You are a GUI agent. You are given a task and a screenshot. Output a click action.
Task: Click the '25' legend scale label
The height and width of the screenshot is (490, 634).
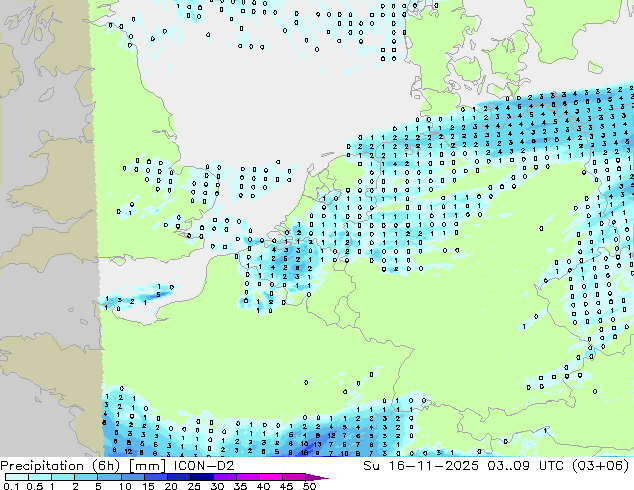(194, 486)
